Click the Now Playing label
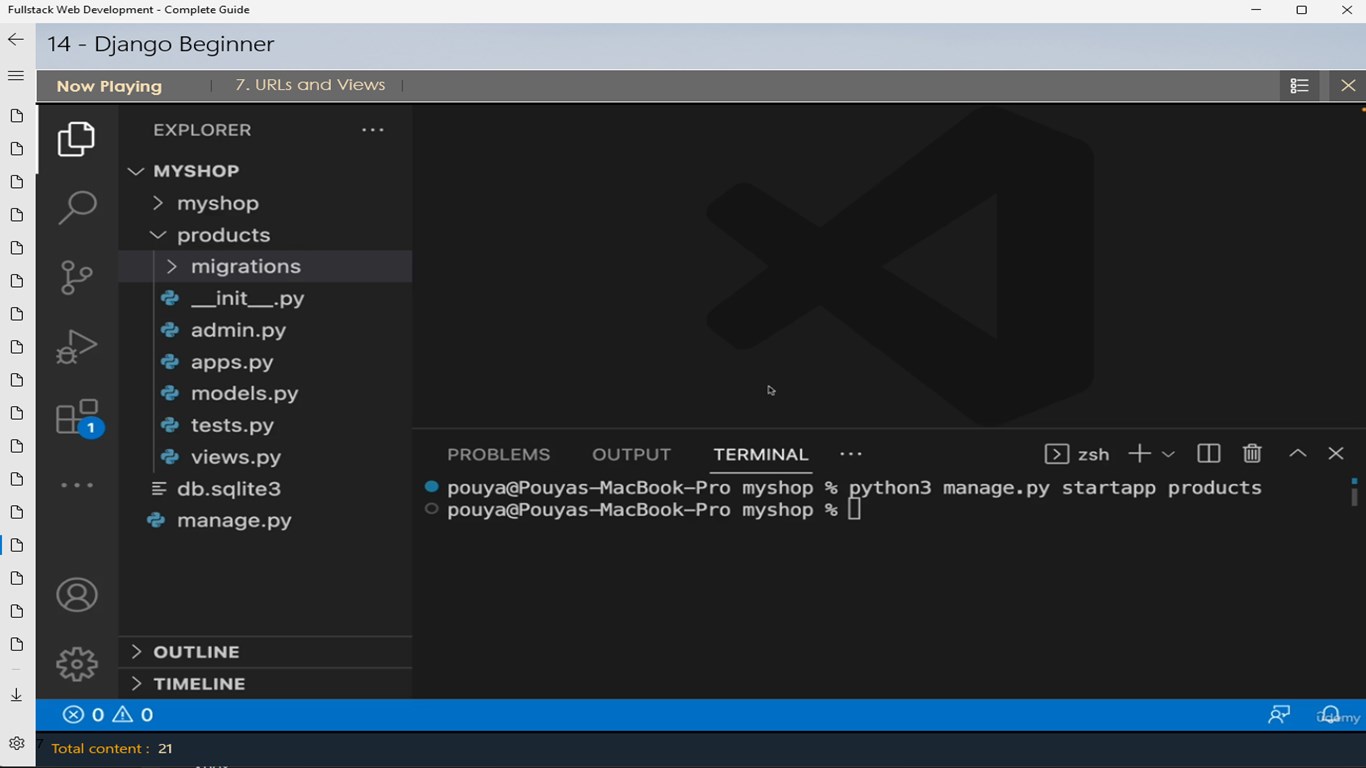The image size is (1366, 768). tap(109, 86)
